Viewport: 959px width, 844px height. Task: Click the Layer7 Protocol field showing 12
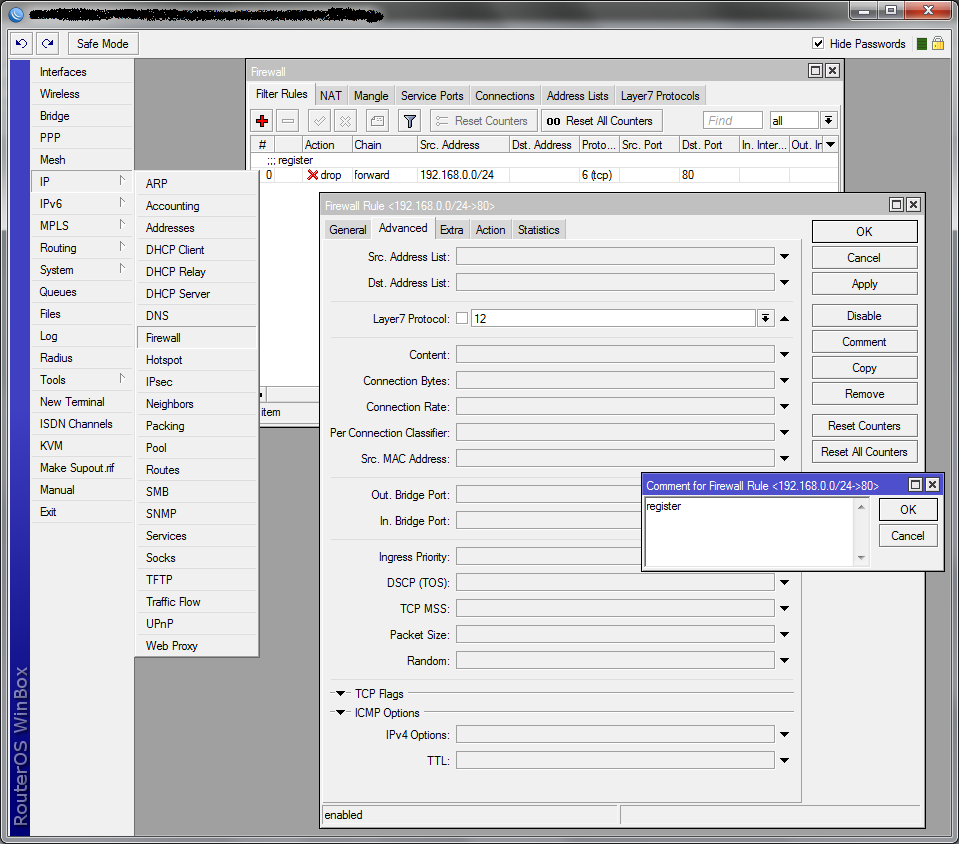[613, 318]
